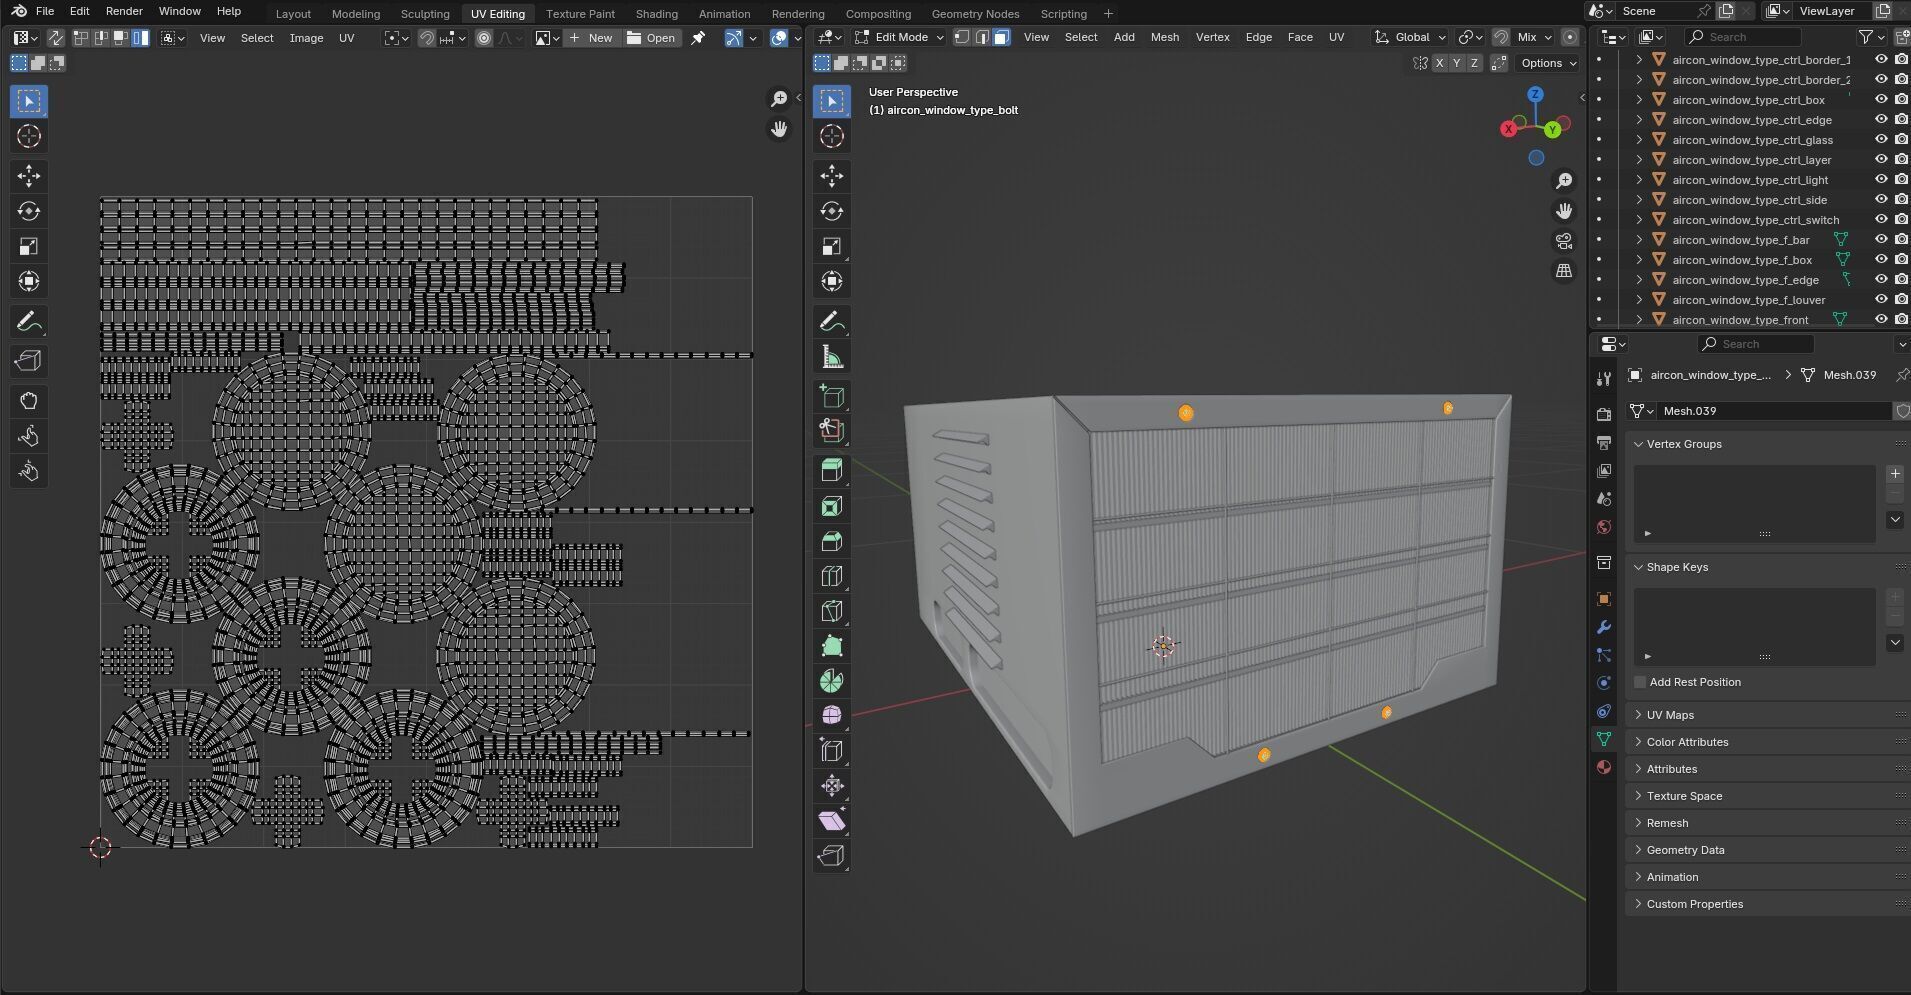Viewport: 1911px width, 995px height.
Task: Click the Mesh.039 name field
Action: (1774, 411)
